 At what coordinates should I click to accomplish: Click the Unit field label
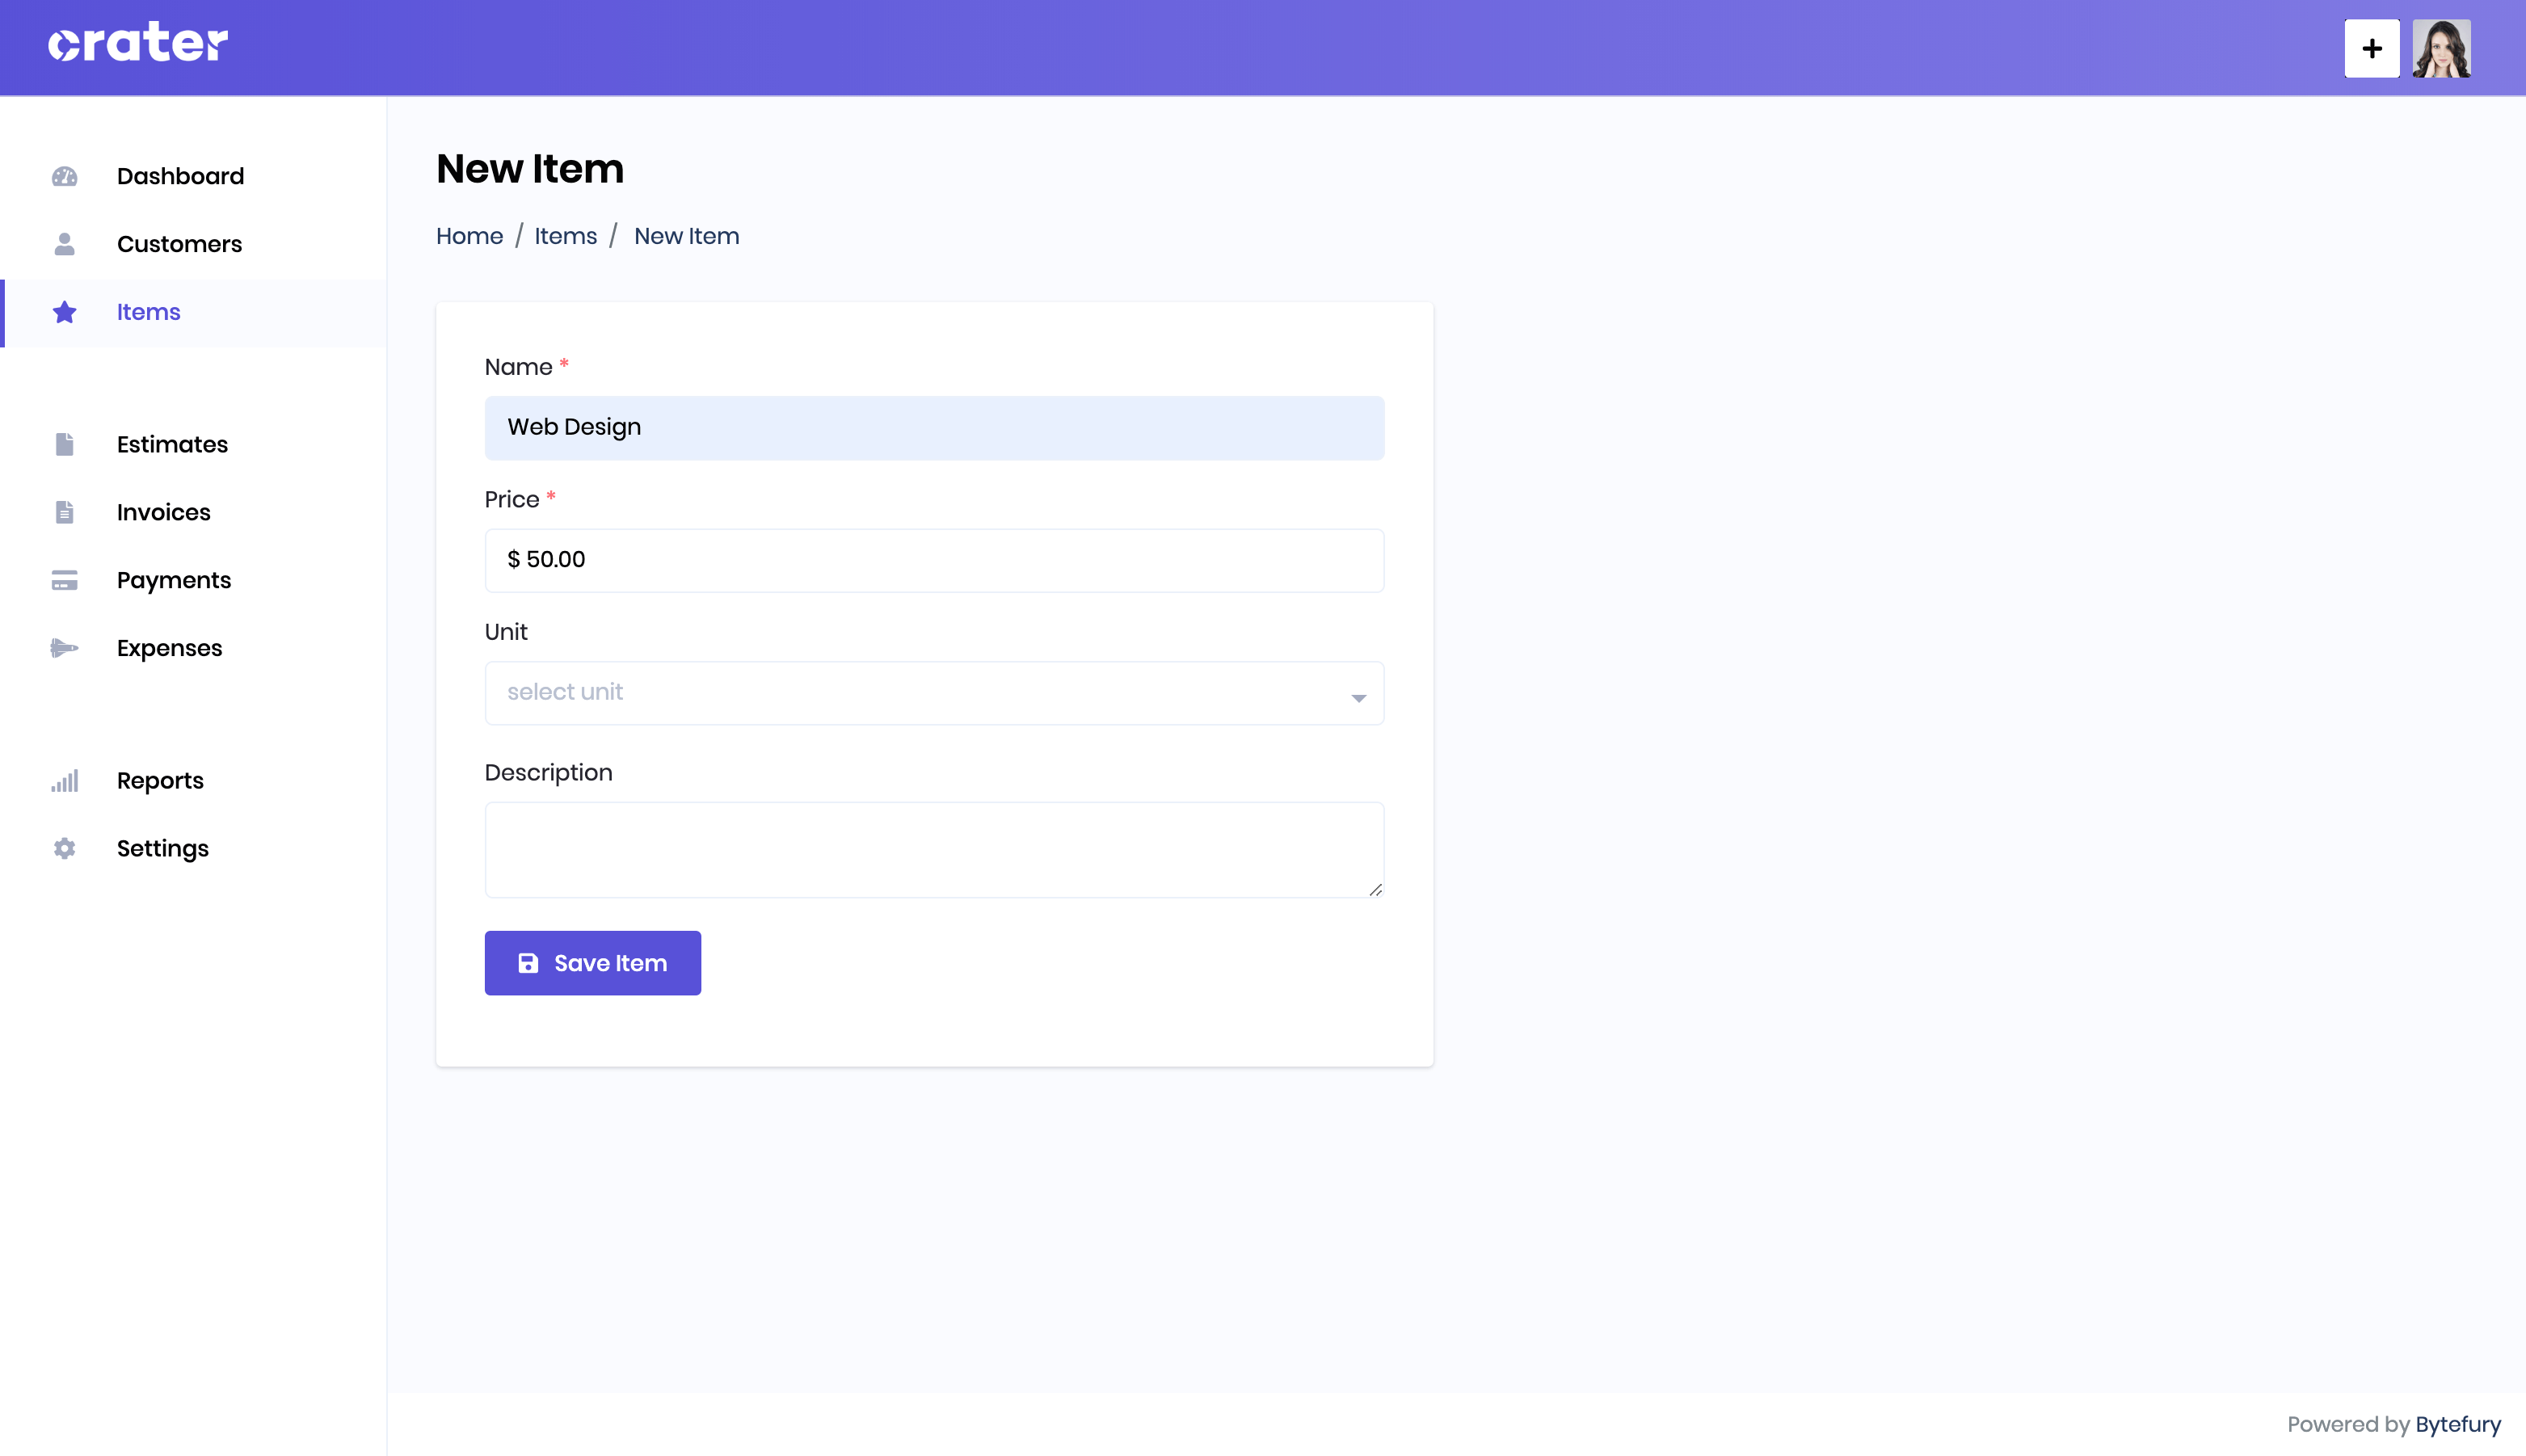[x=506, y=632]
